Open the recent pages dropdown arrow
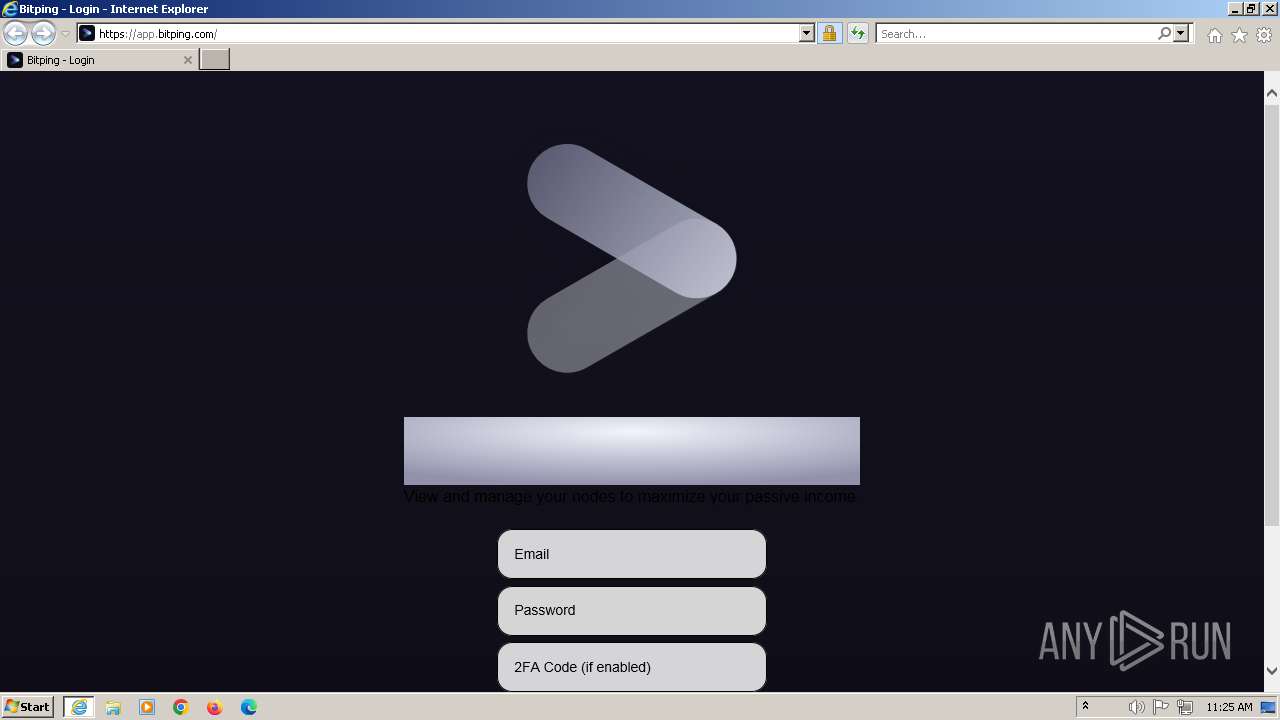The height and width of the screenshot is (720, 1280). point(65,33)
